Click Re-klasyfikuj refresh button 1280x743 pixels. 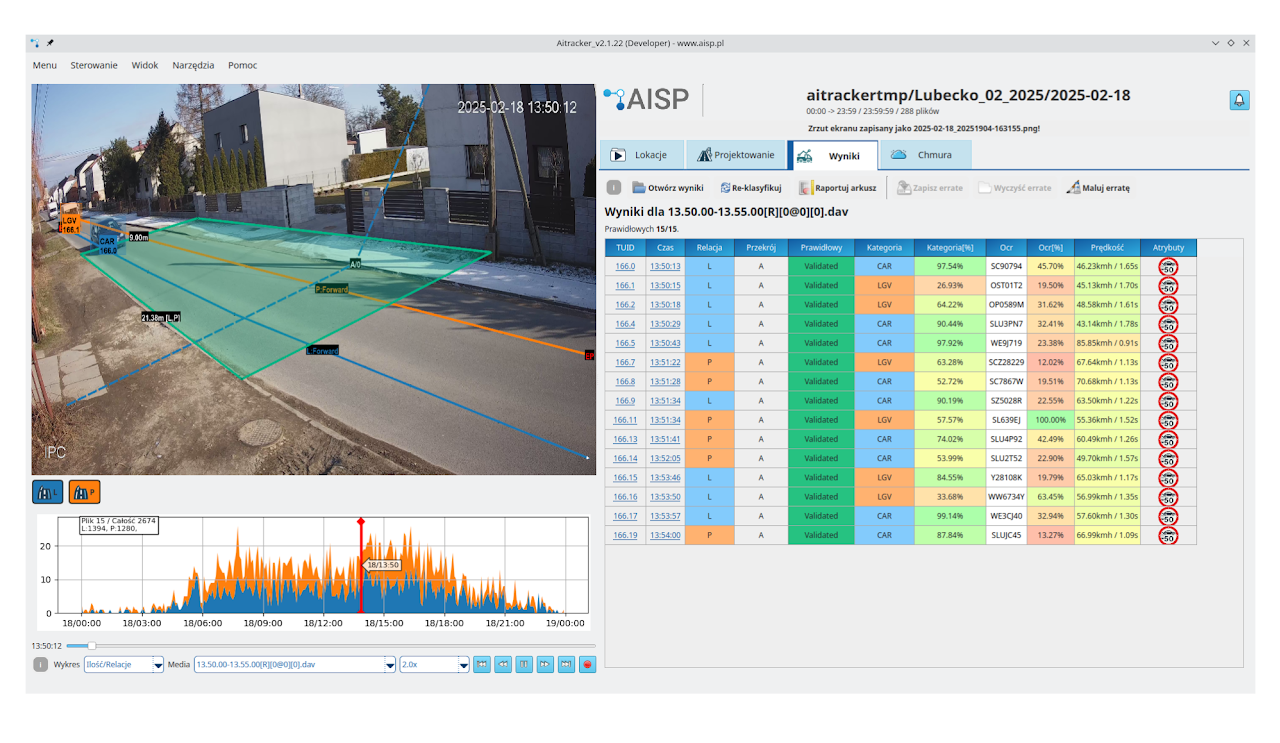(x=751, y=188)
